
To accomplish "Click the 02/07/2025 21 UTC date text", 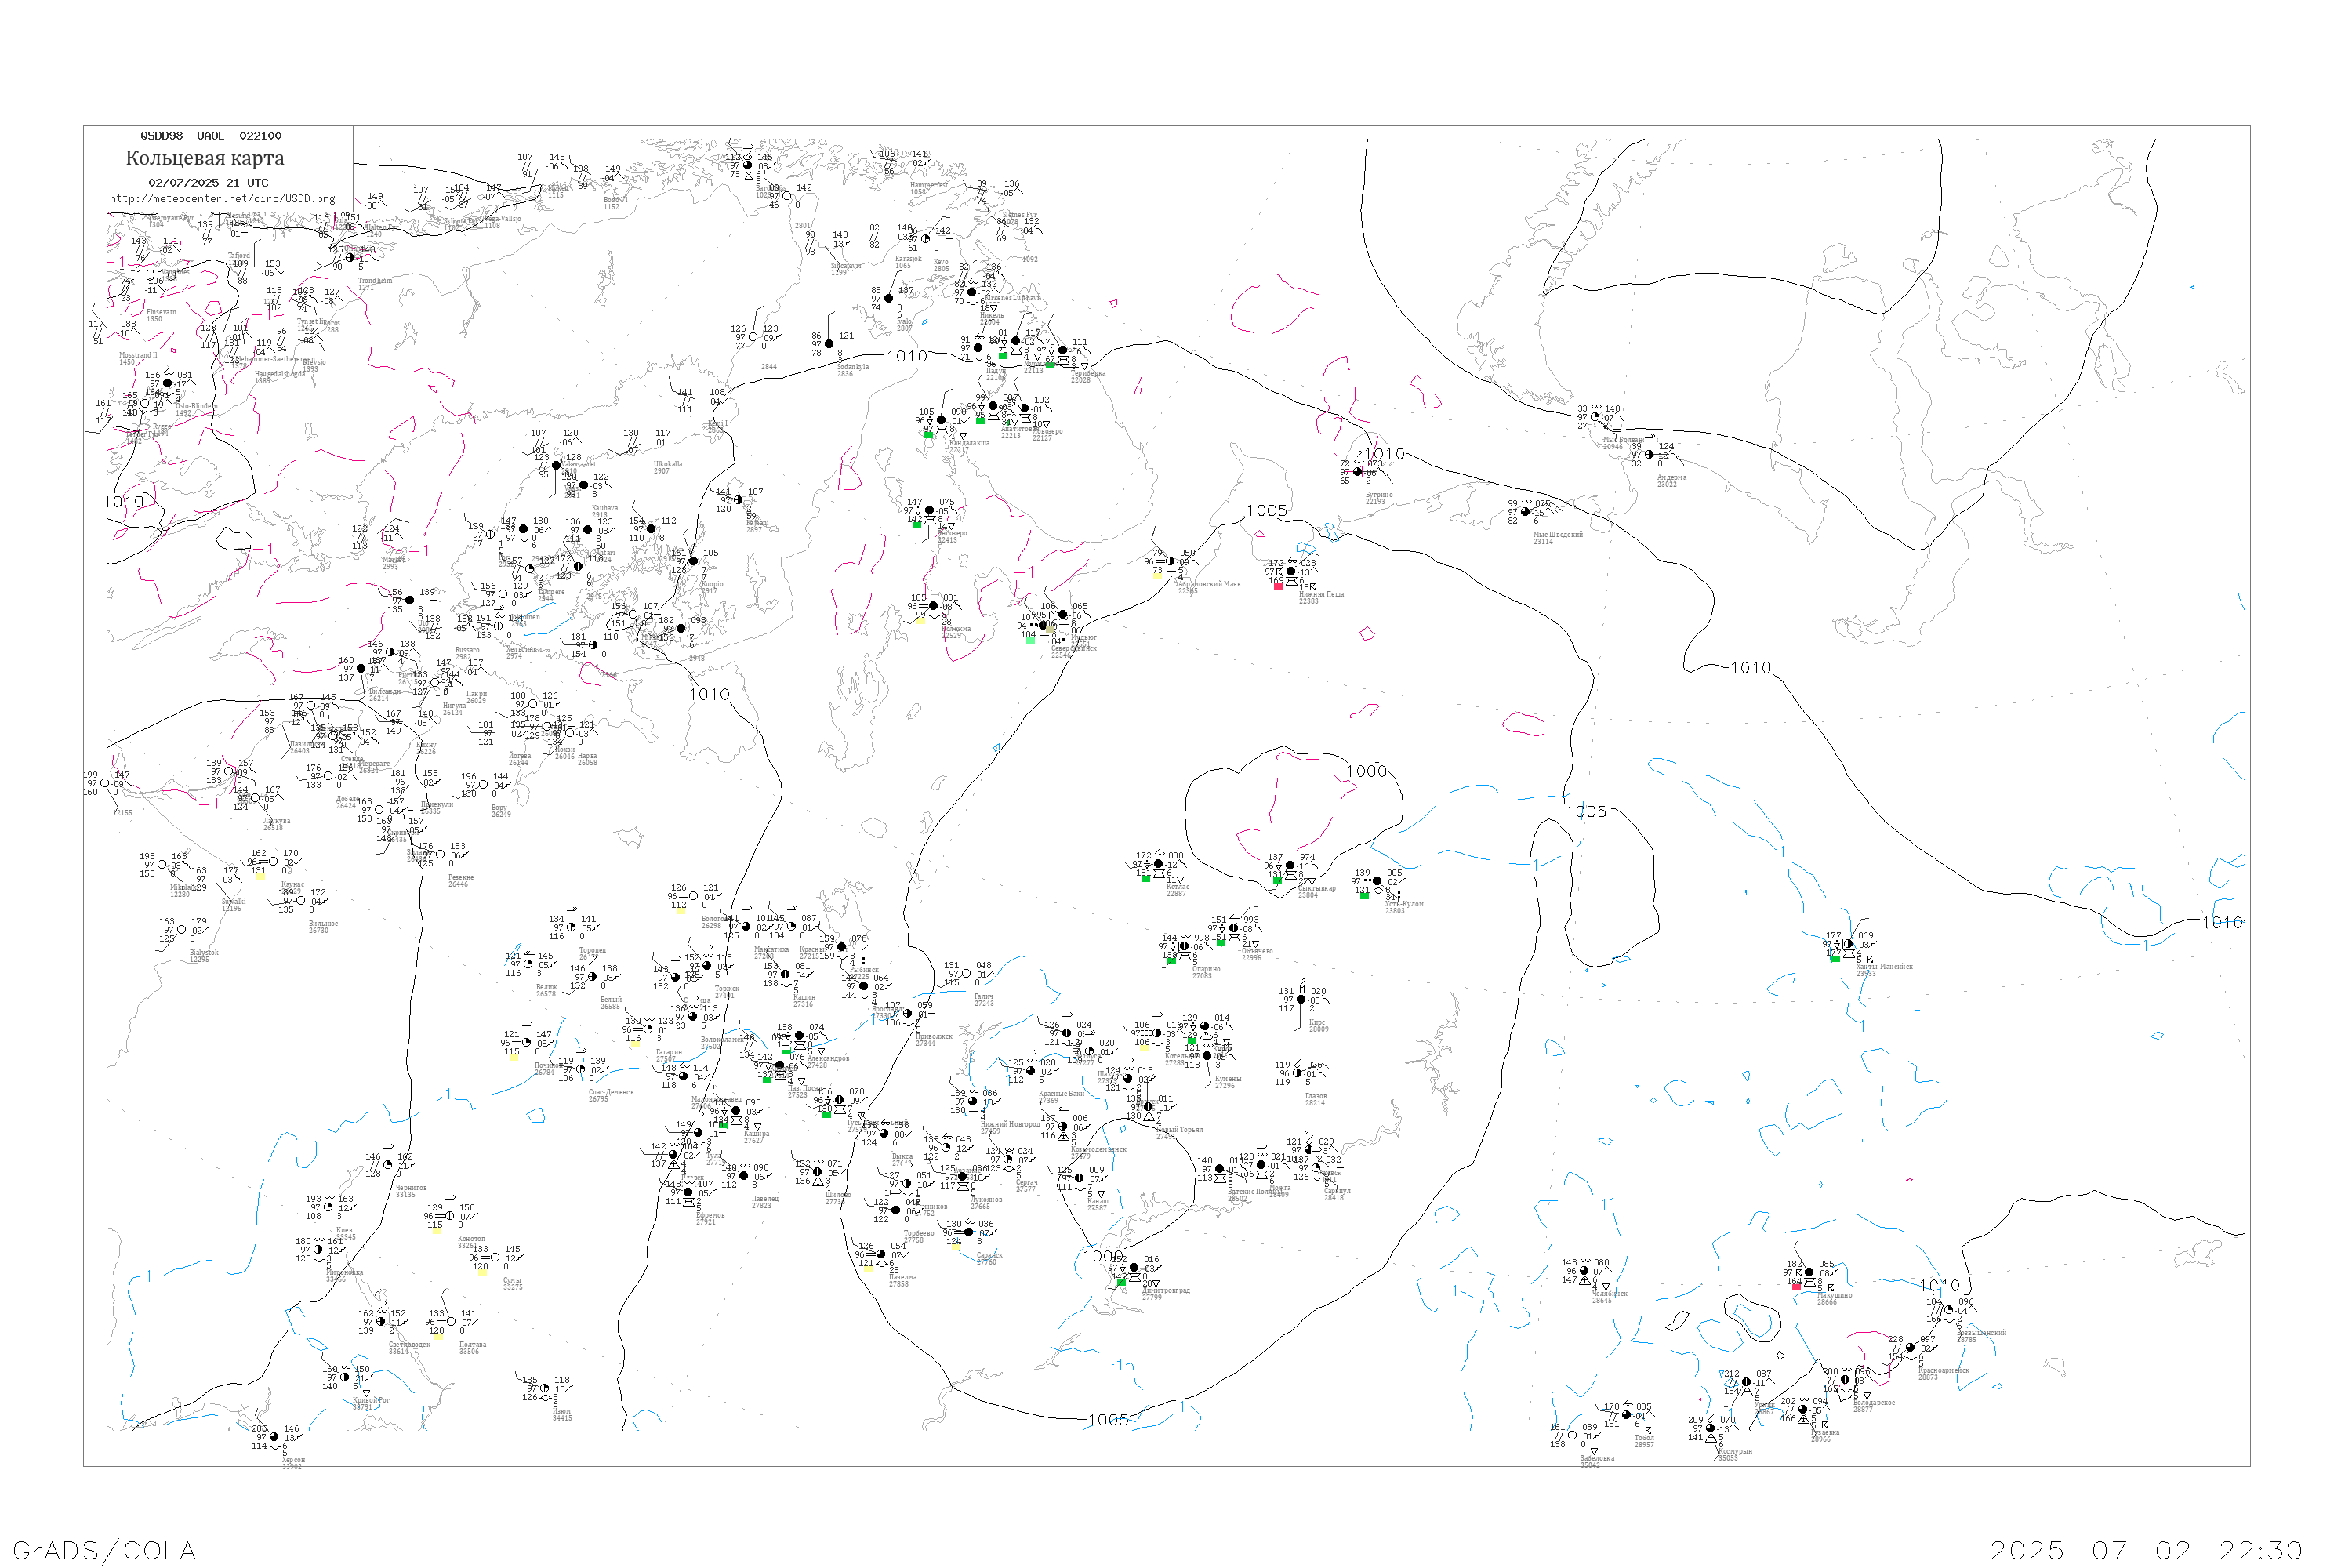I will 208,183.
